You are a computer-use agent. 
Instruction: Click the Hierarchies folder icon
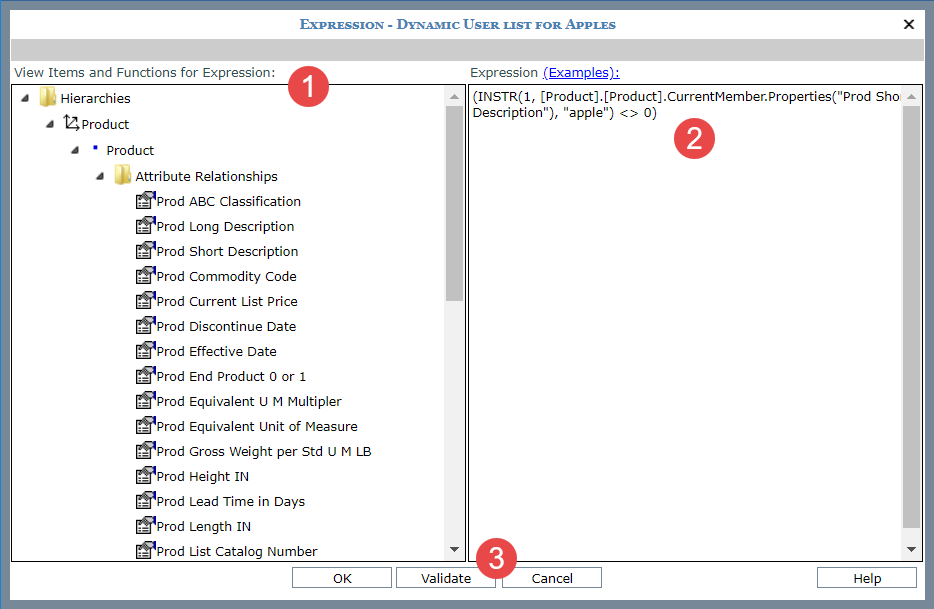(47, 98)
